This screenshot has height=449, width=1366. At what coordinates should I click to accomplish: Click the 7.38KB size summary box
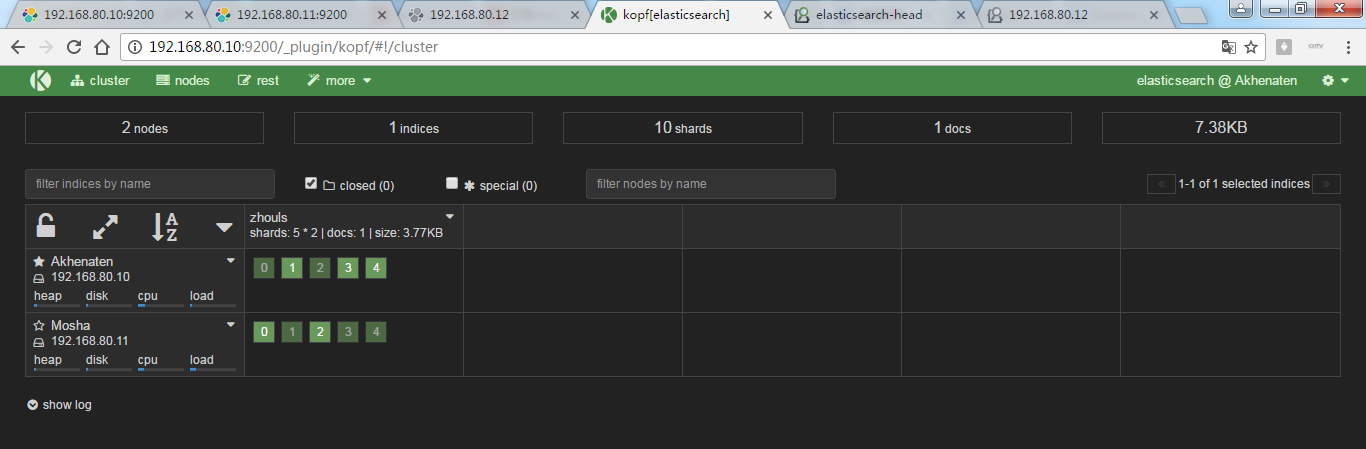1221,128
